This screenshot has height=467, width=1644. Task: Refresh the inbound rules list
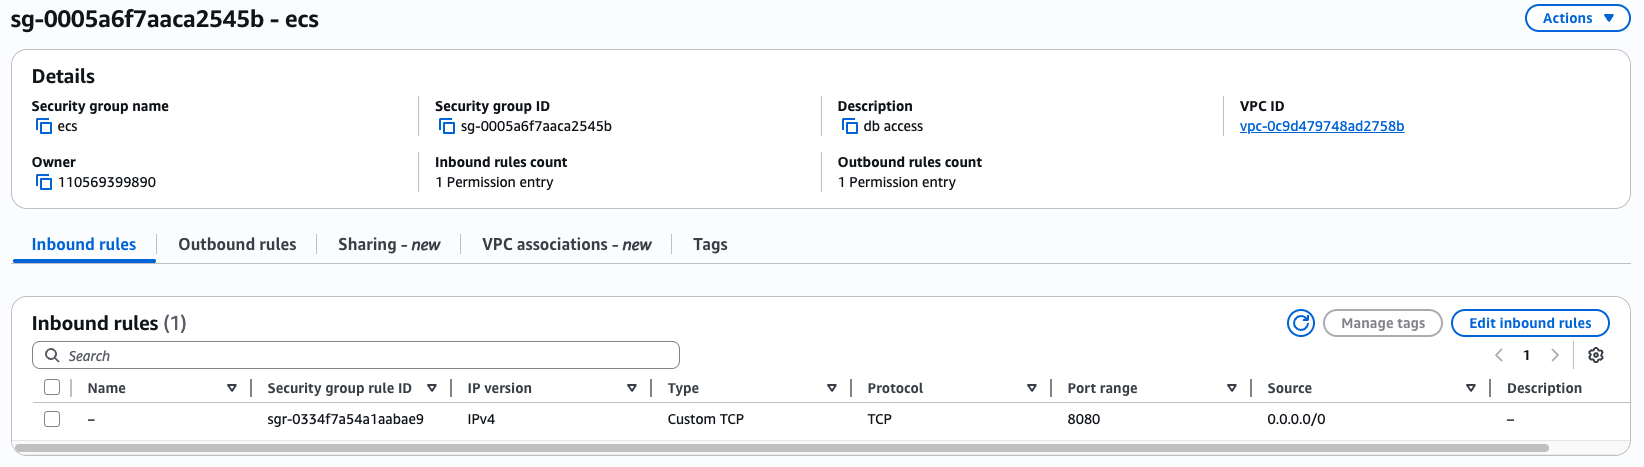pyautogui.click(x=1301, y=323)
